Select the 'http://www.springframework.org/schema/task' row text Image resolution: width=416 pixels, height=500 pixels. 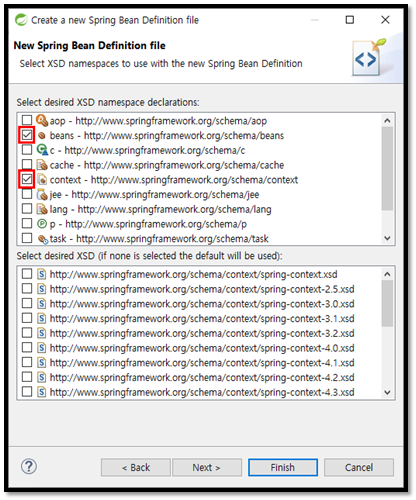tap(173, 239)
